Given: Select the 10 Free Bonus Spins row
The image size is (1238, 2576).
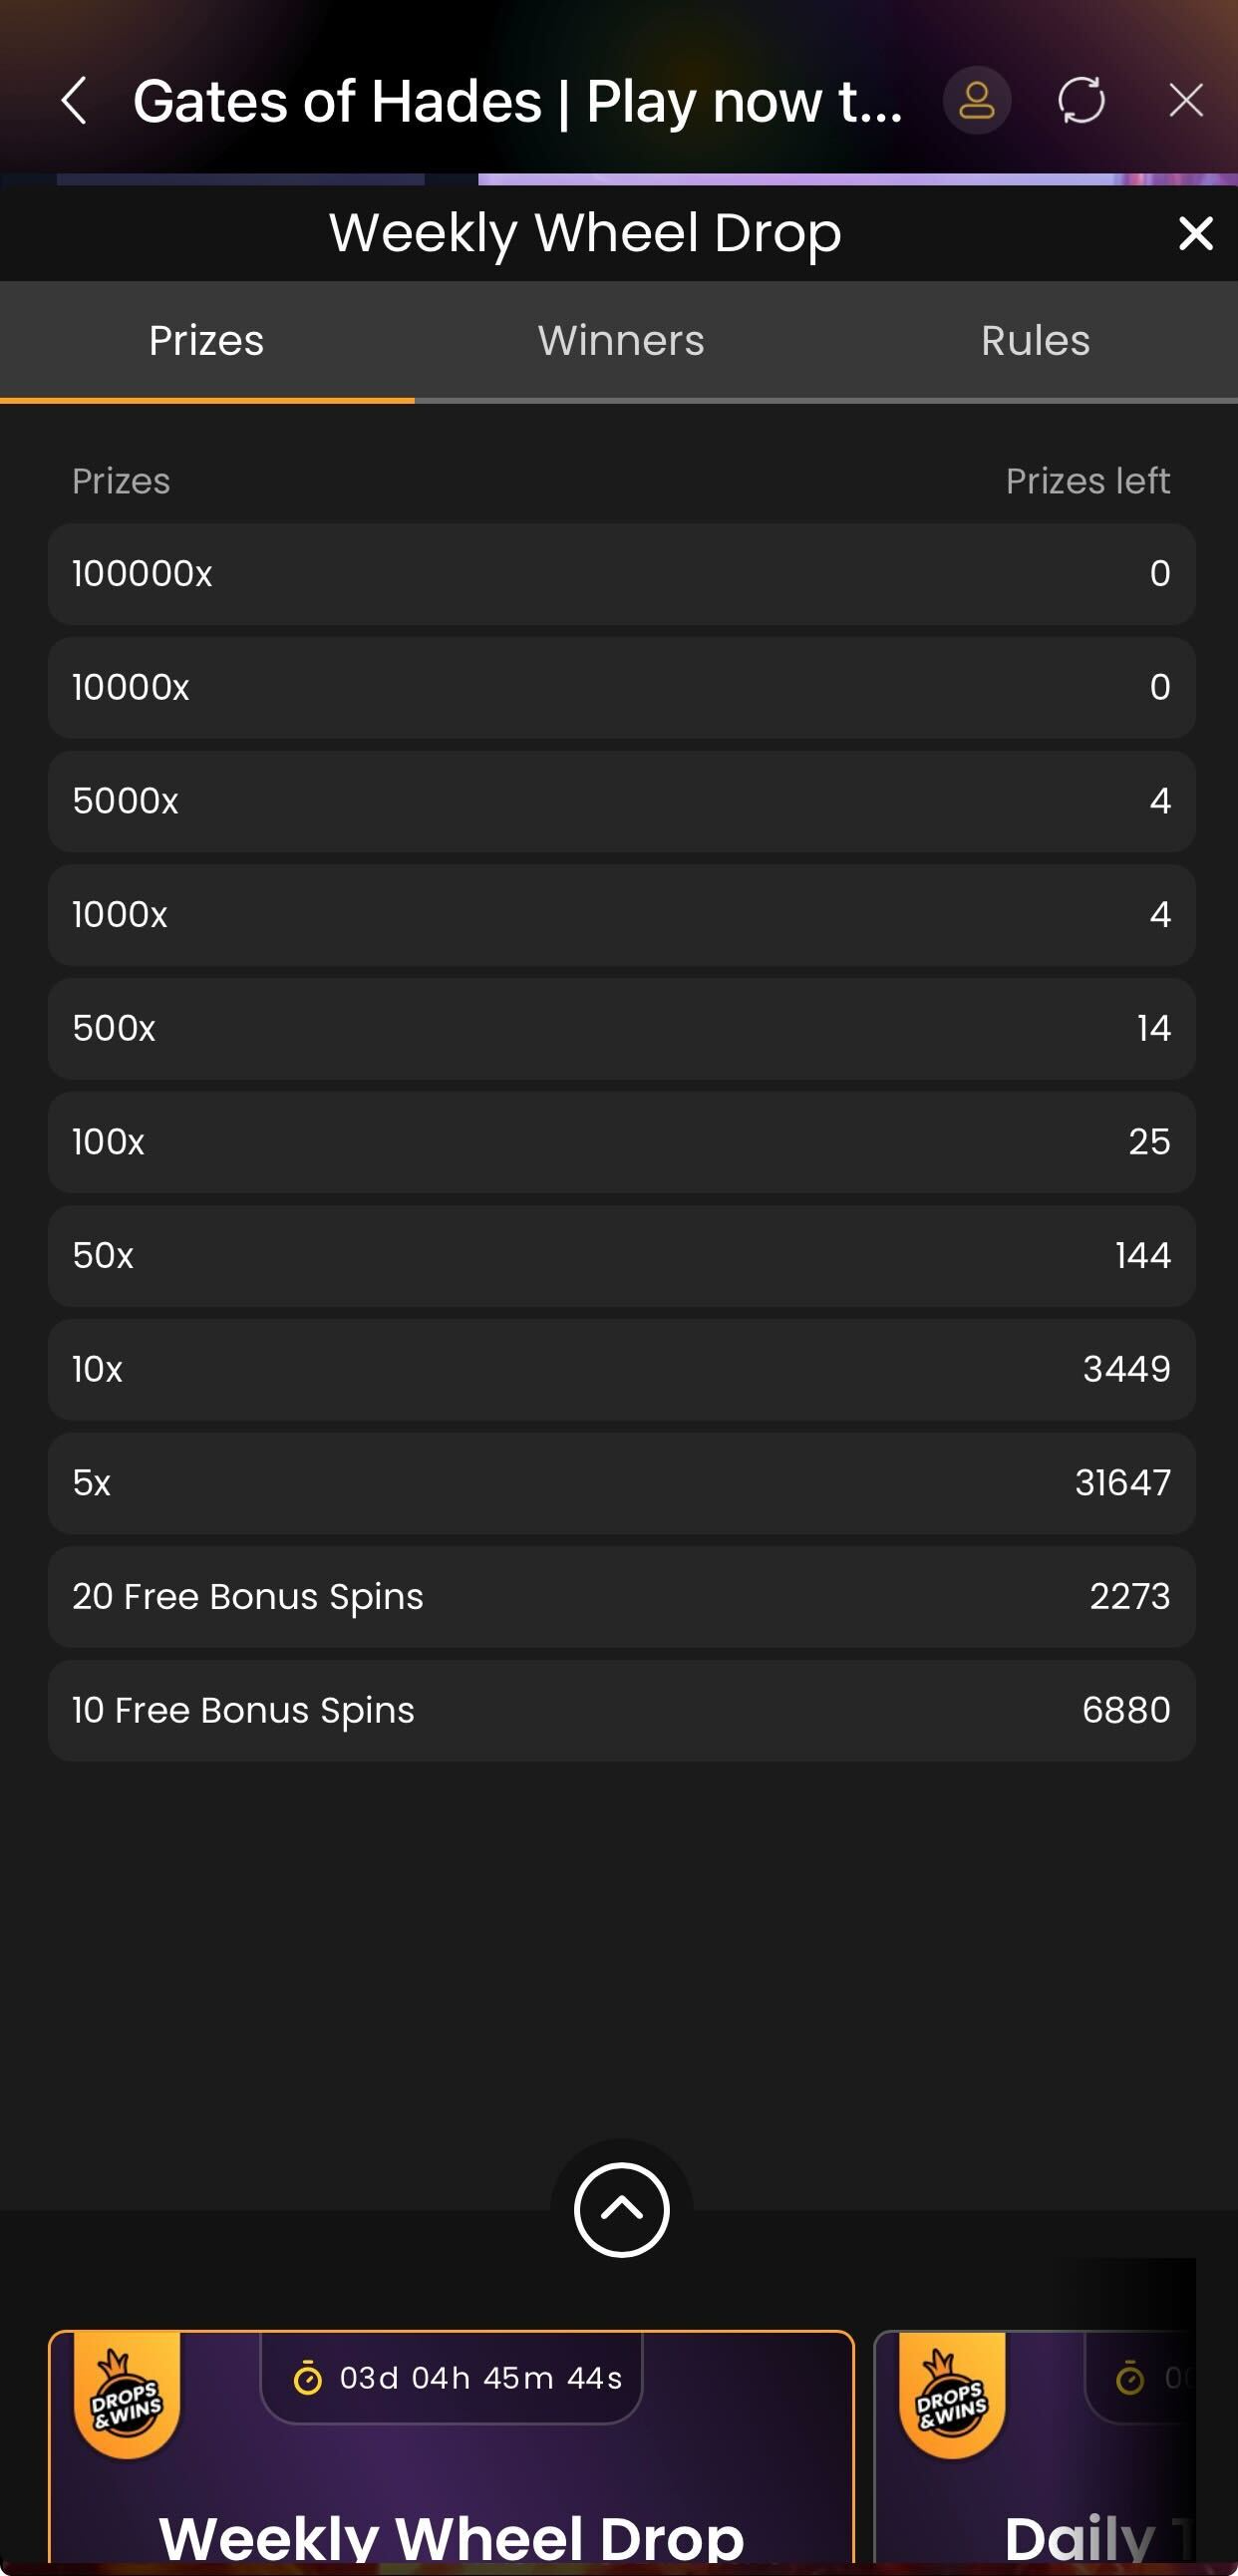Looking at the screenshot, I should 621,1710.
